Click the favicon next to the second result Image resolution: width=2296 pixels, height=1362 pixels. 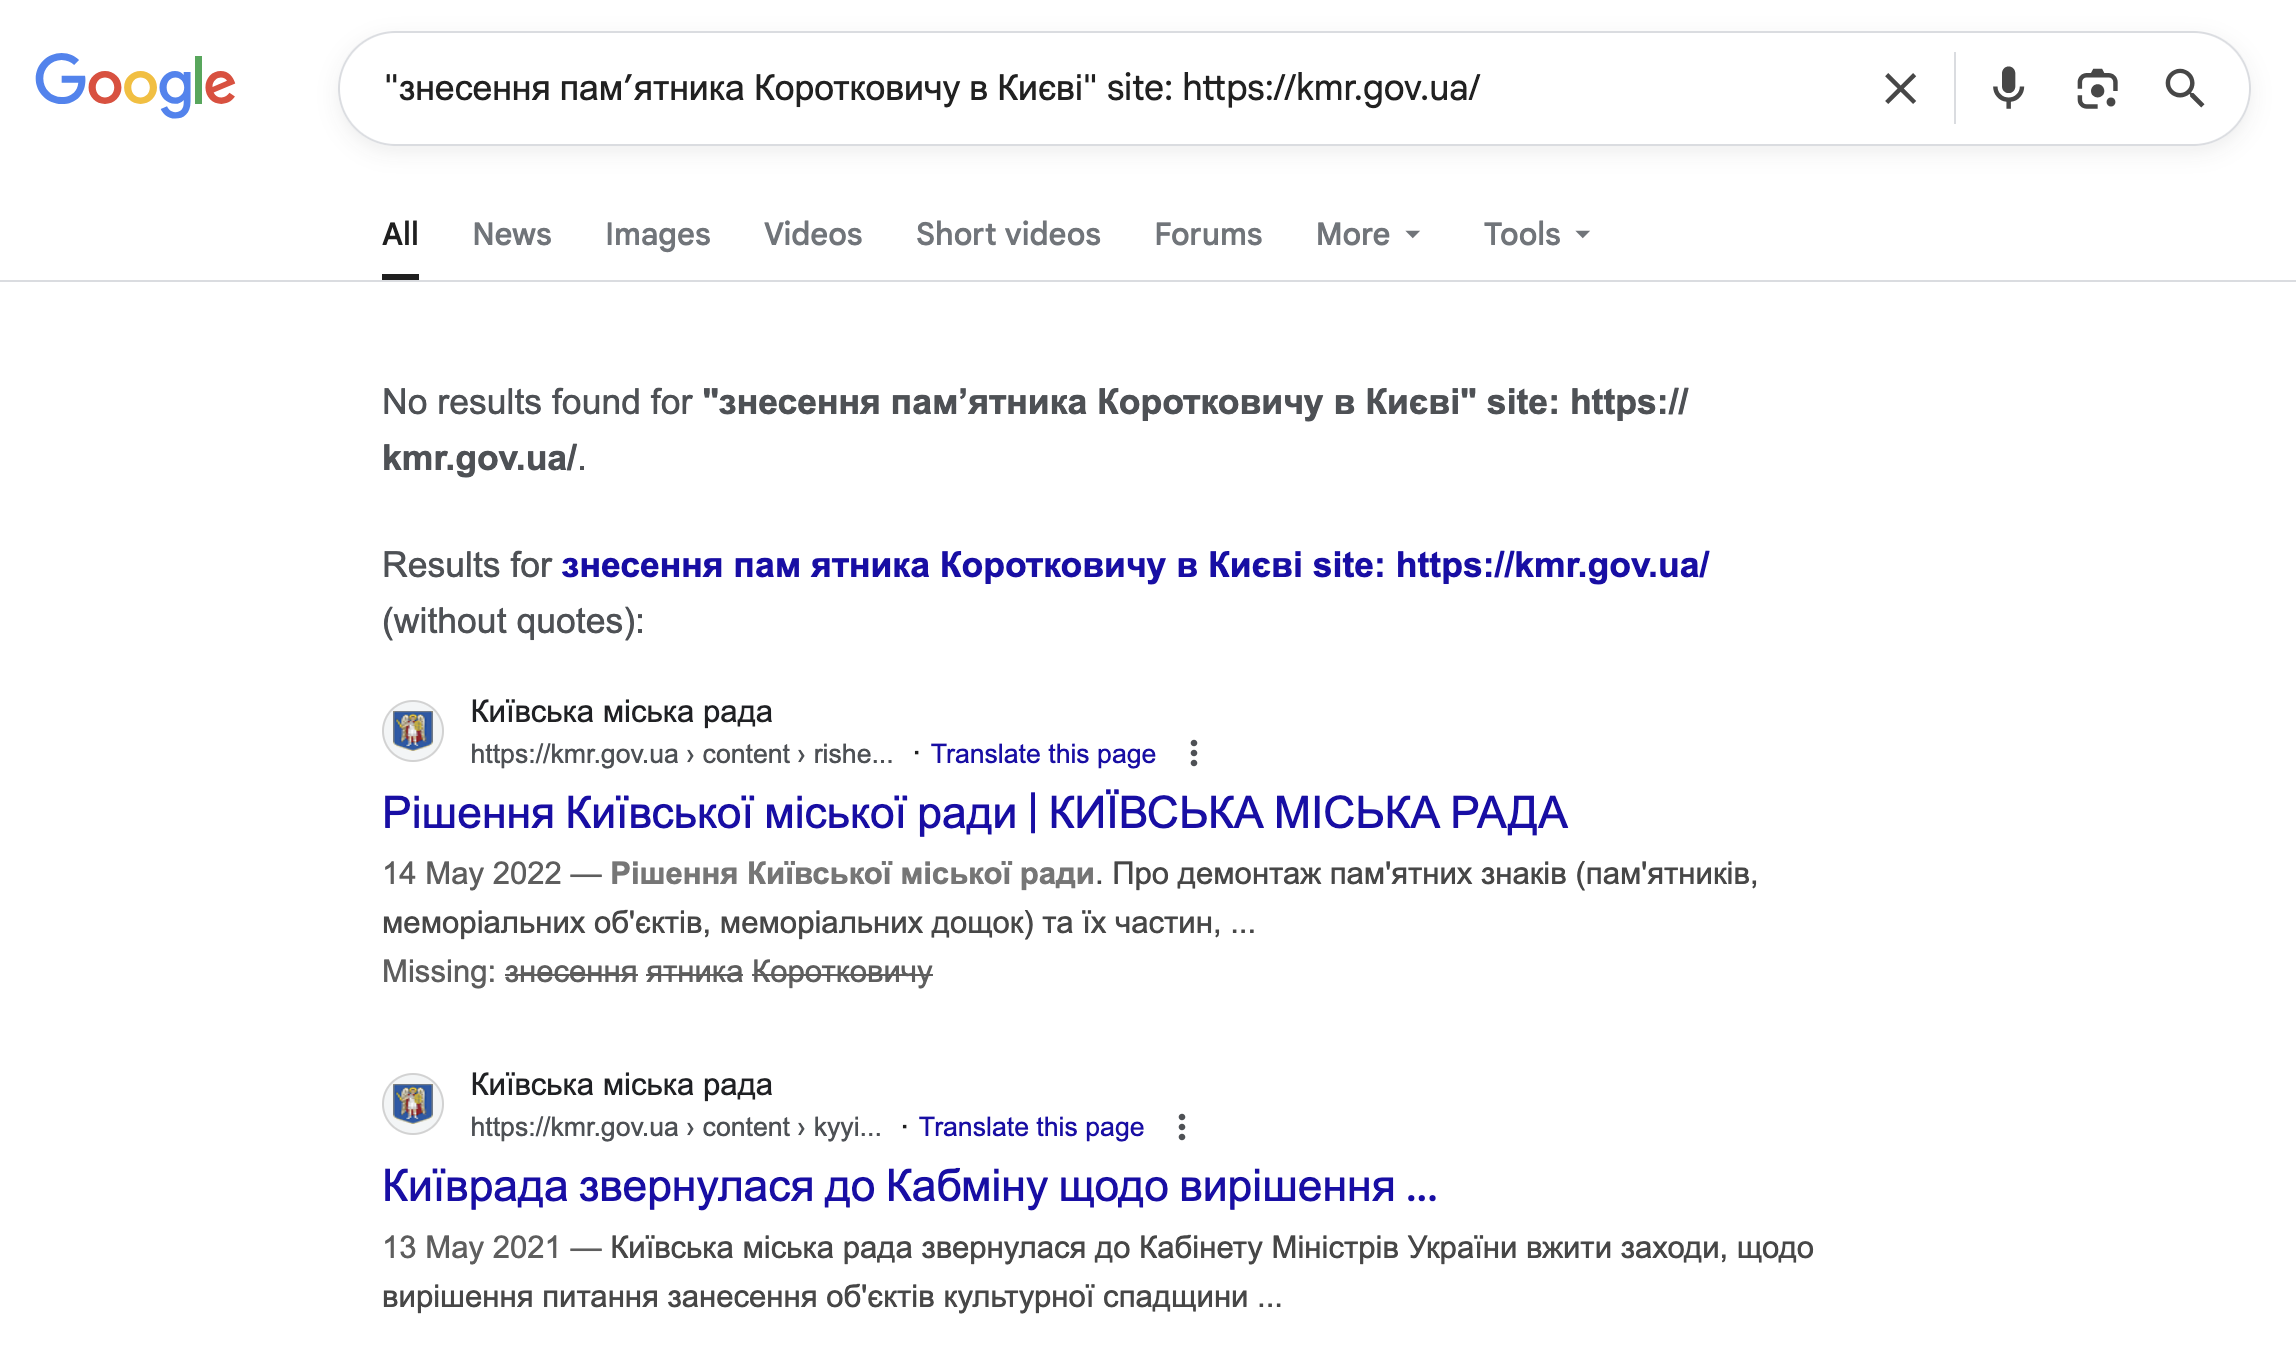[x=410, y=1104]
